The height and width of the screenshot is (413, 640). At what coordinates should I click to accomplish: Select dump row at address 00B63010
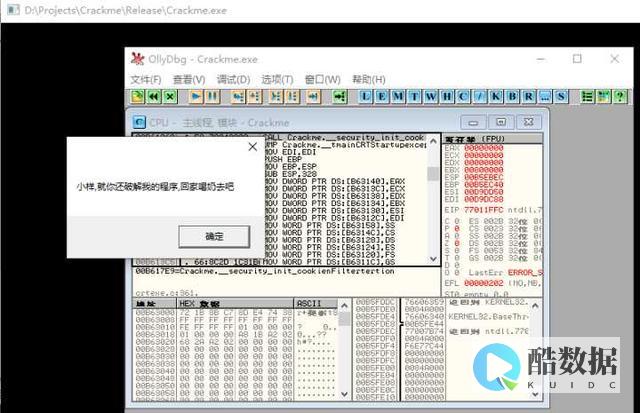click(x=236, y=327)
